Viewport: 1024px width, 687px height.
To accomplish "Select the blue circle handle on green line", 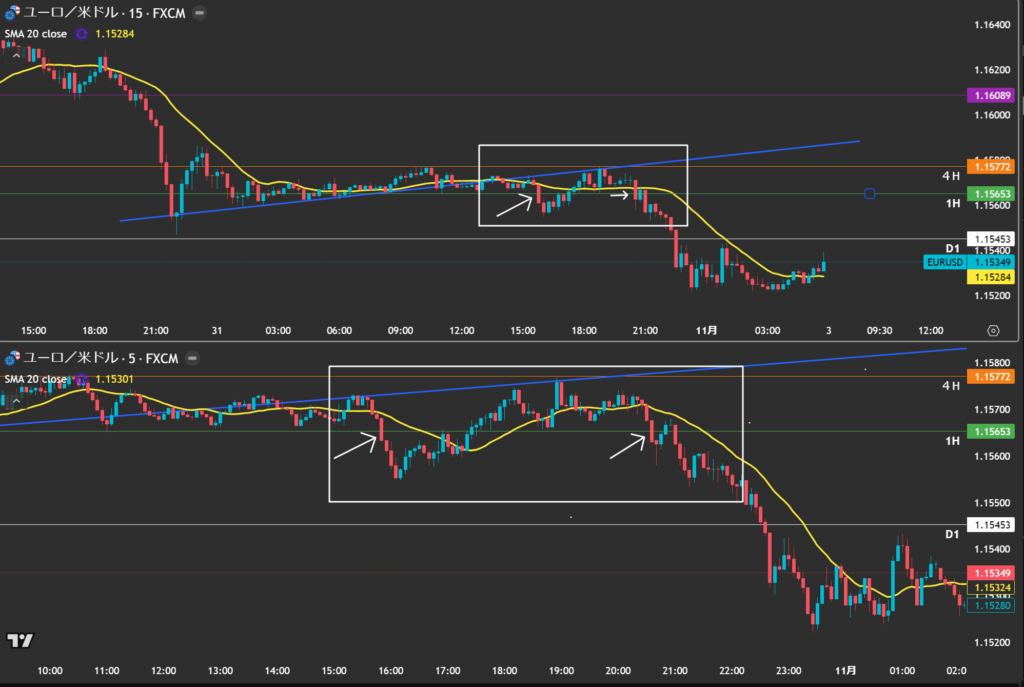I will [x=869, y=194].
